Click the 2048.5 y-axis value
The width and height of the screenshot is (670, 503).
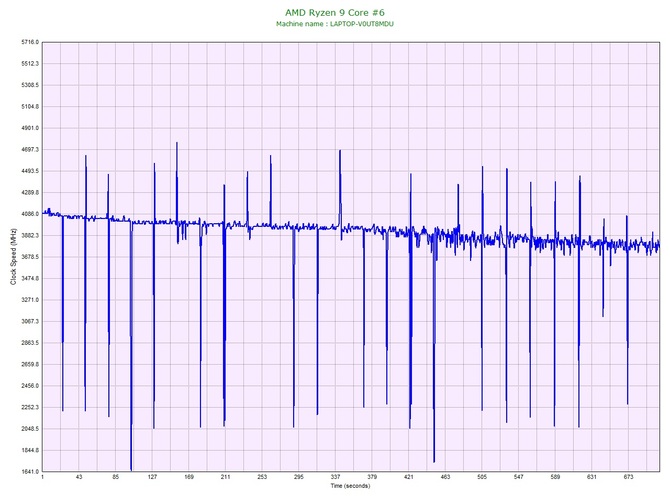(30, 429)
